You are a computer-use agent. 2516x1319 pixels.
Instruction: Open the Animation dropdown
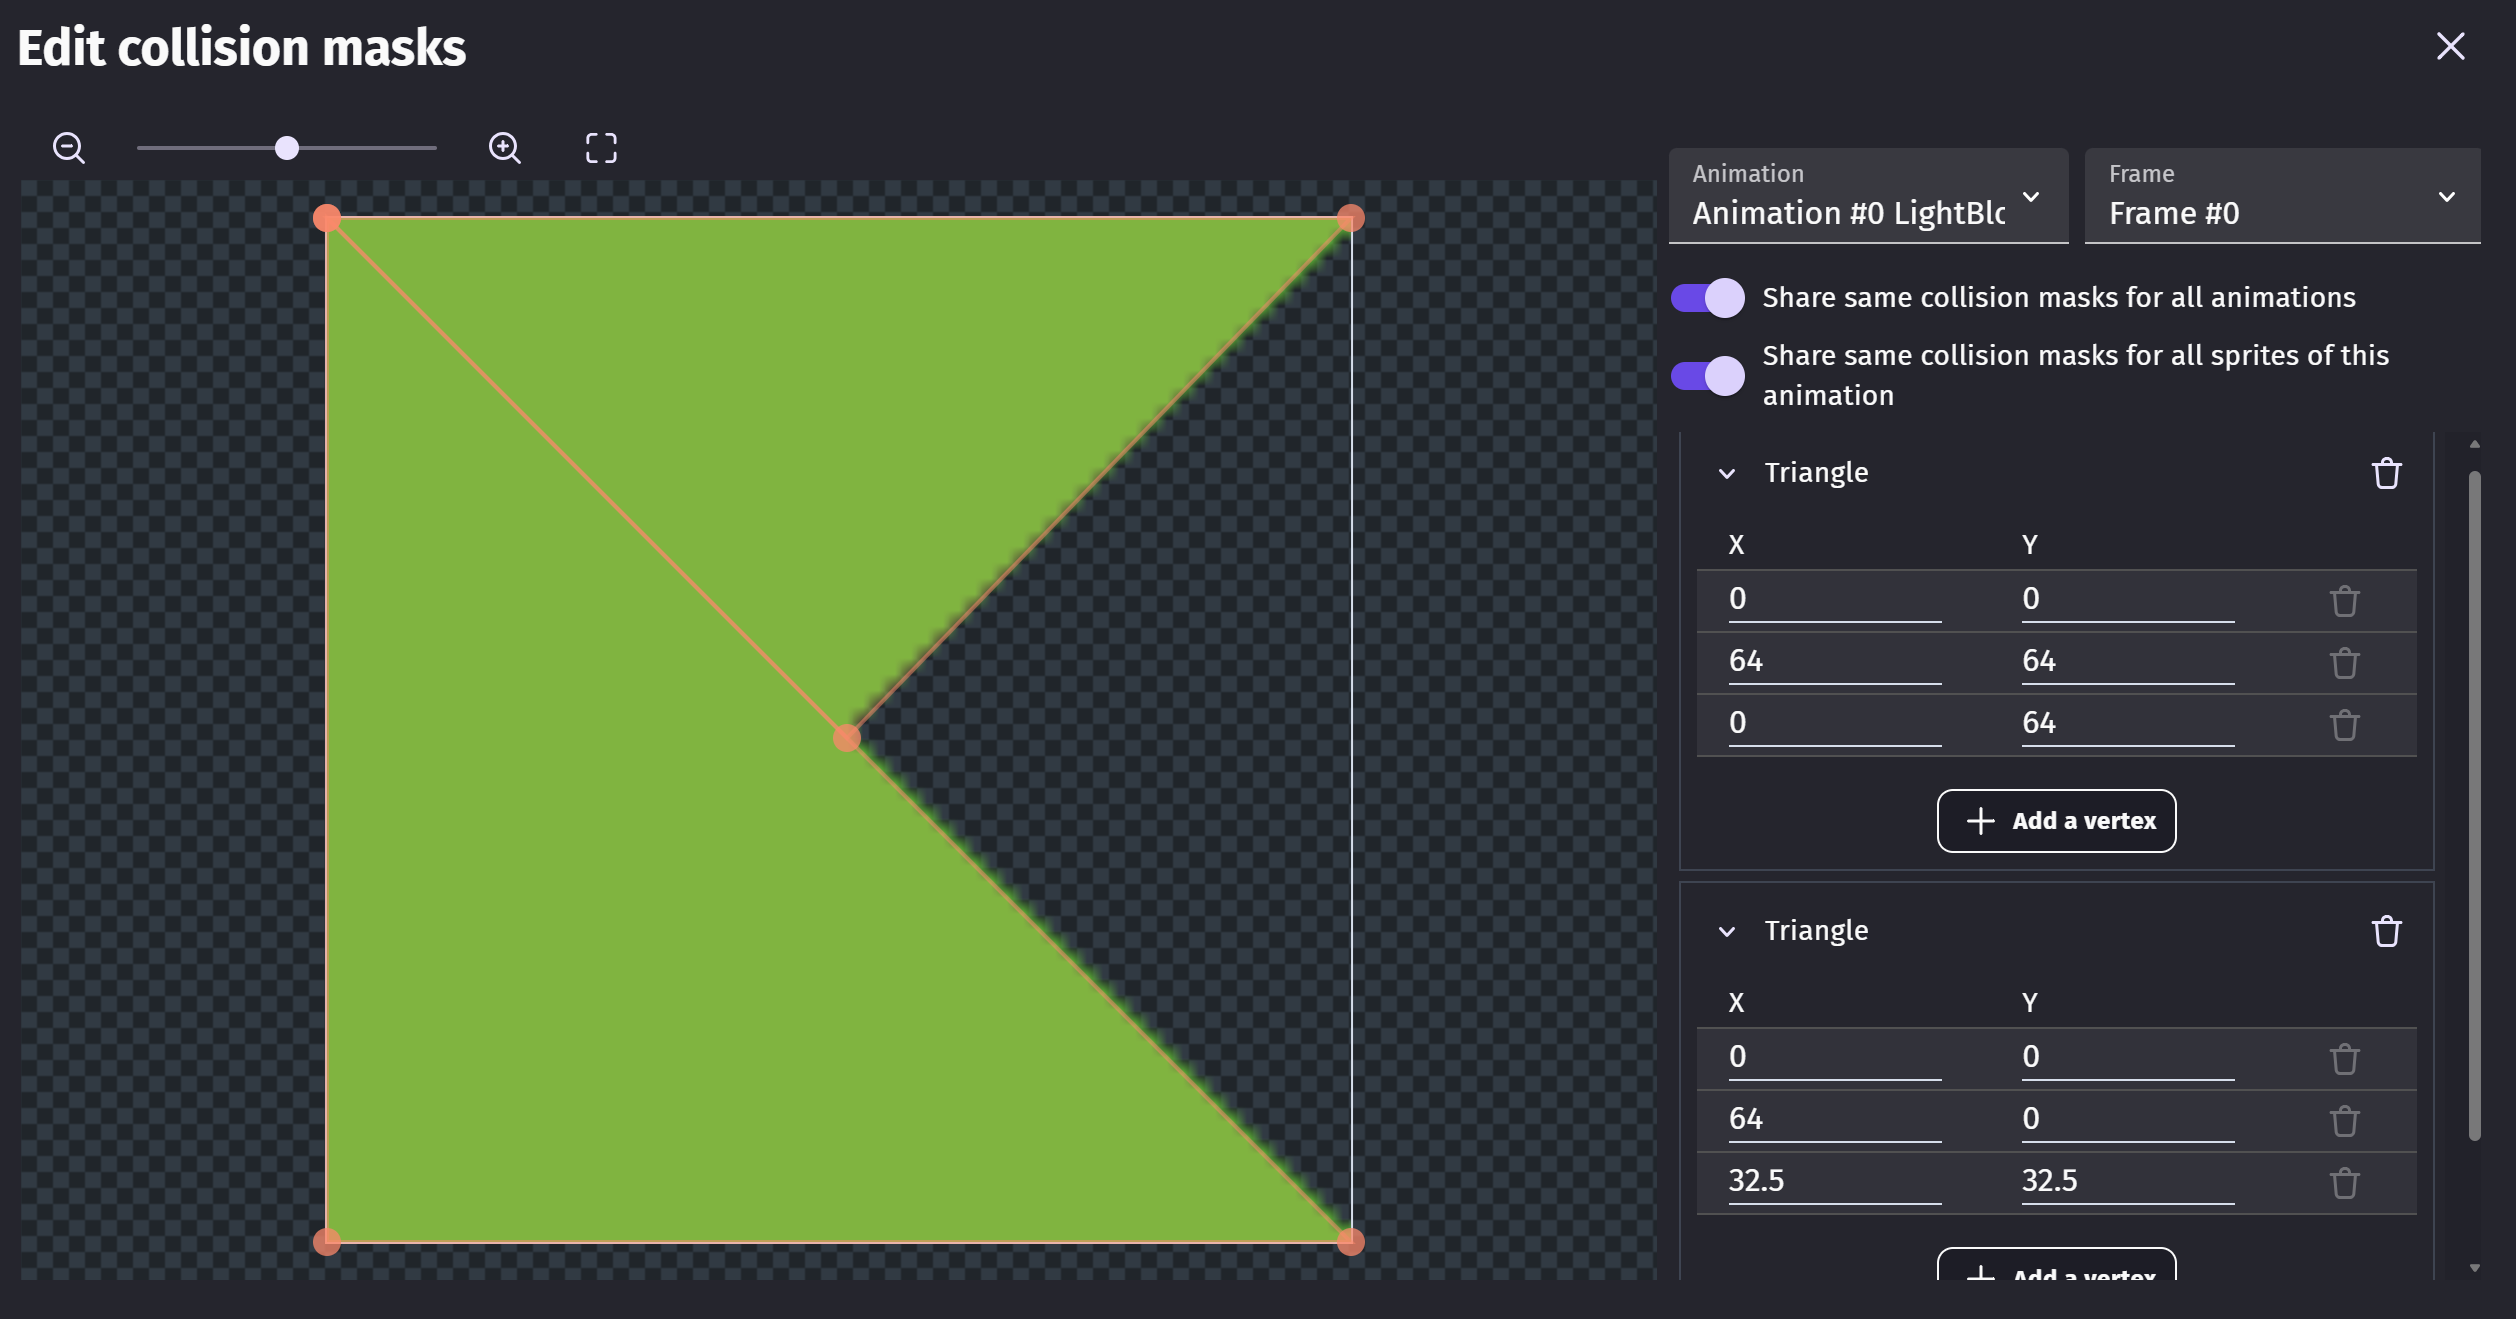(1868, 196)
